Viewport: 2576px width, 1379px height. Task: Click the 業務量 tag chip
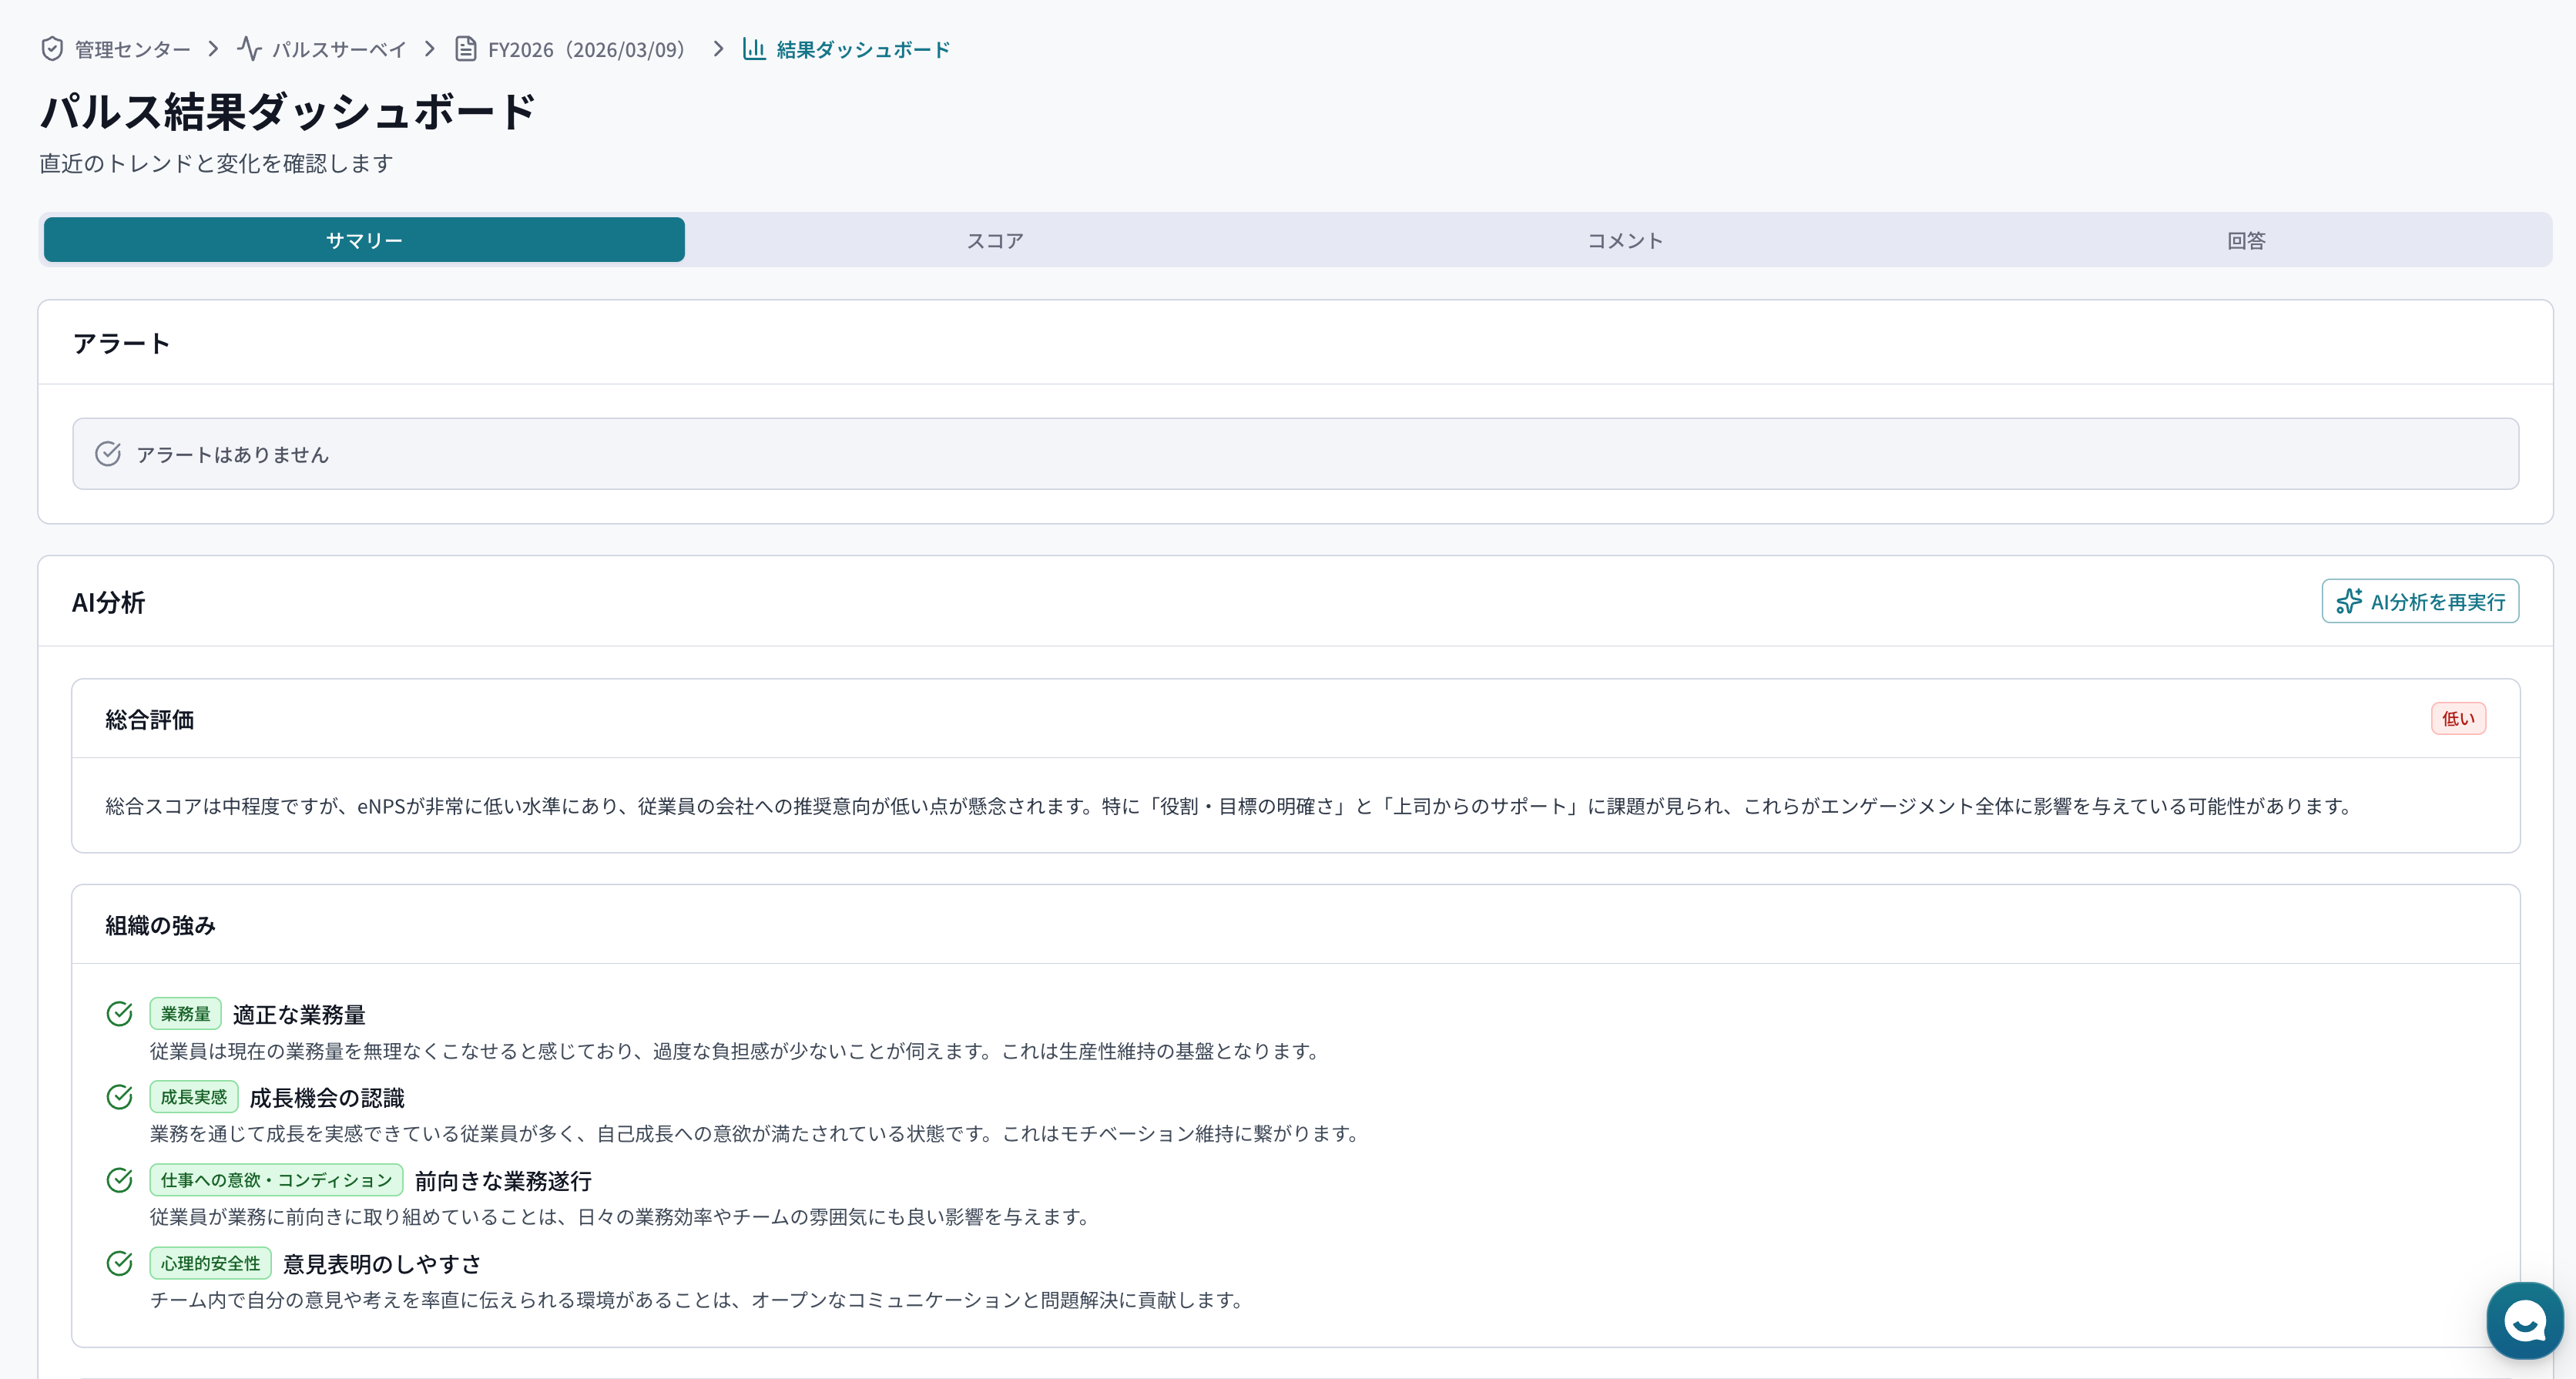185,1013
